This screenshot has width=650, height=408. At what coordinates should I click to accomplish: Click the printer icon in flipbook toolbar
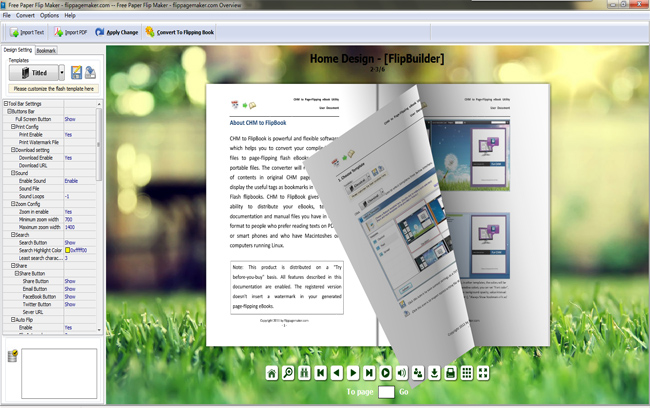coord(450,373)
